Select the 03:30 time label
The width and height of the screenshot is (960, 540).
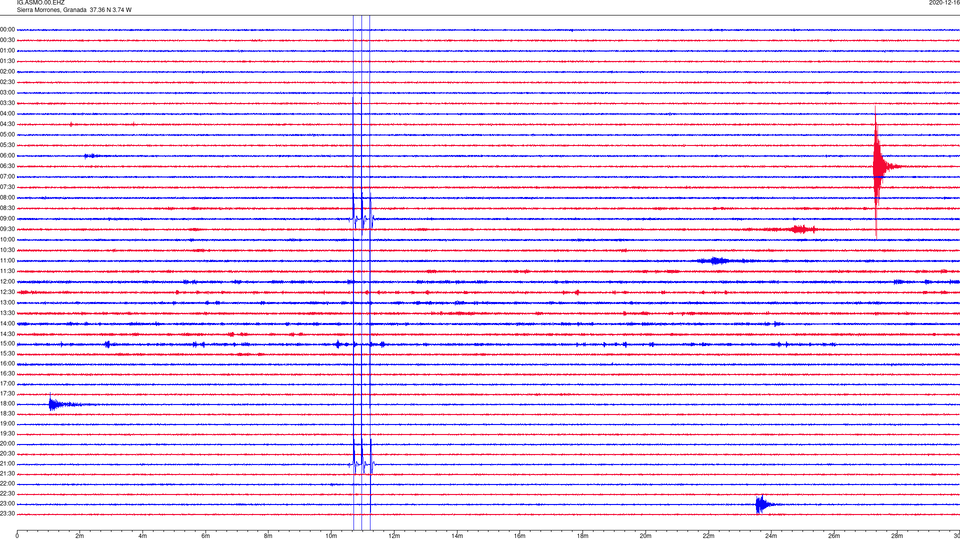tap(7, 103)
